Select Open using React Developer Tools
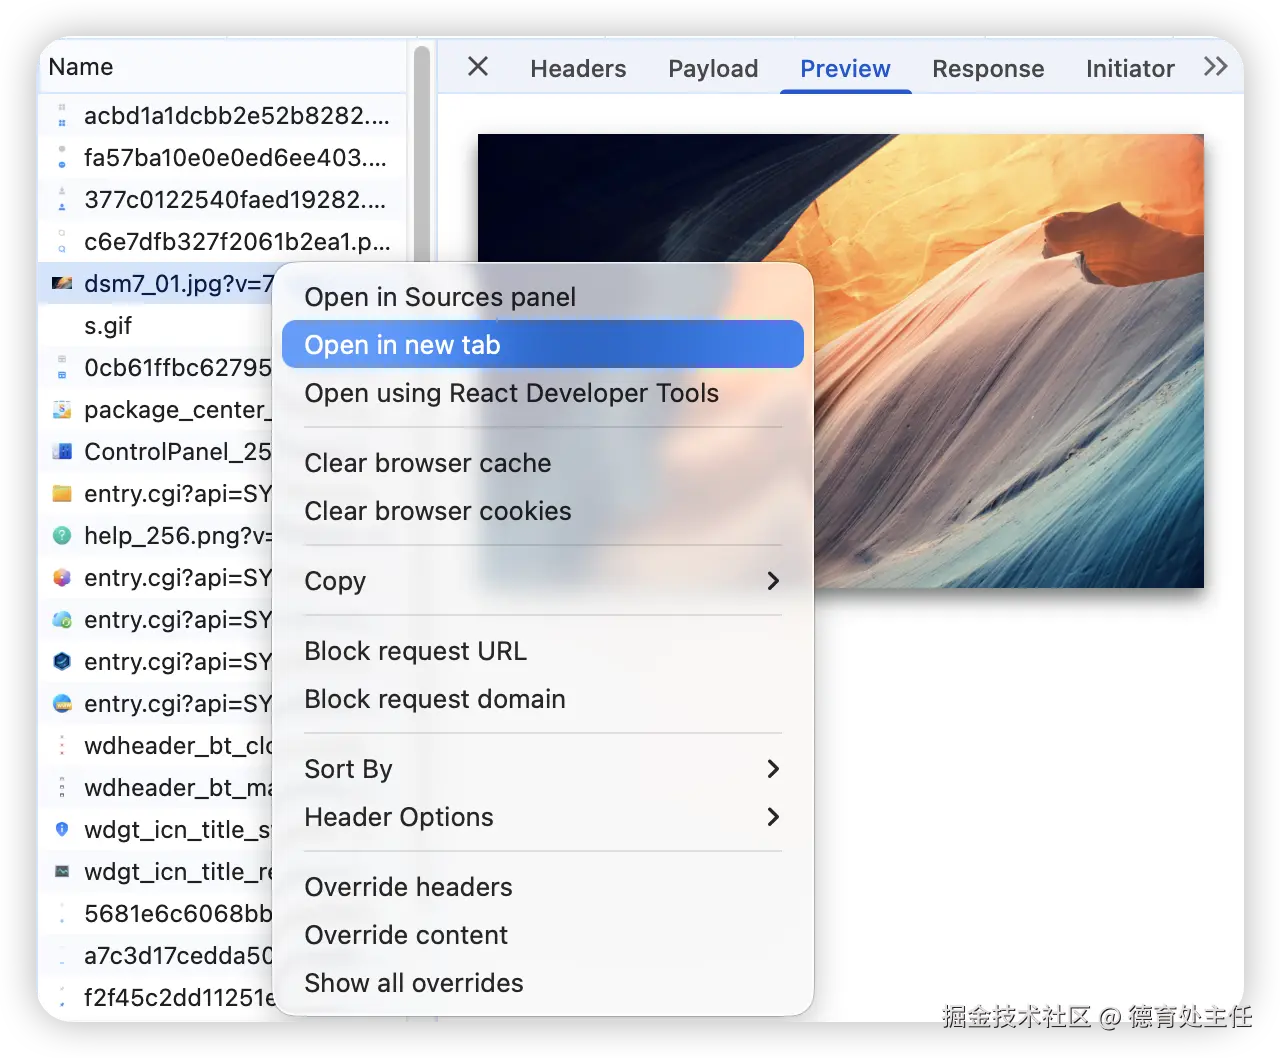The width and height of the screenshot is (1280, 1058). pyautogui.click(x=543, y=393)
